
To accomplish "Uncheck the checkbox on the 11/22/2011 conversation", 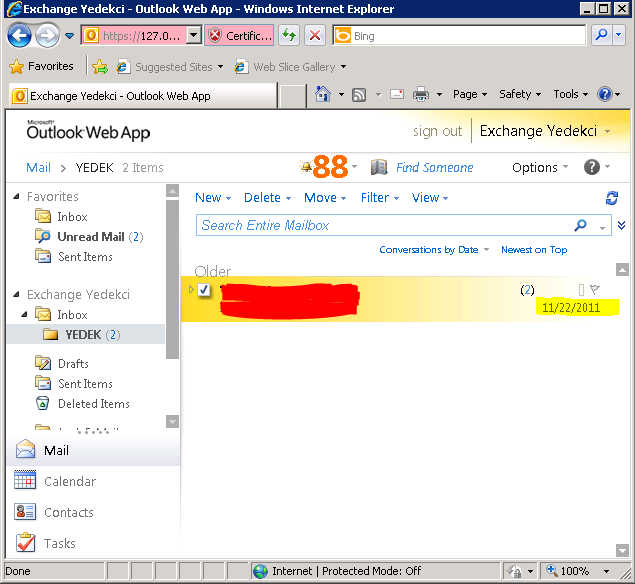I will point(204,290).
